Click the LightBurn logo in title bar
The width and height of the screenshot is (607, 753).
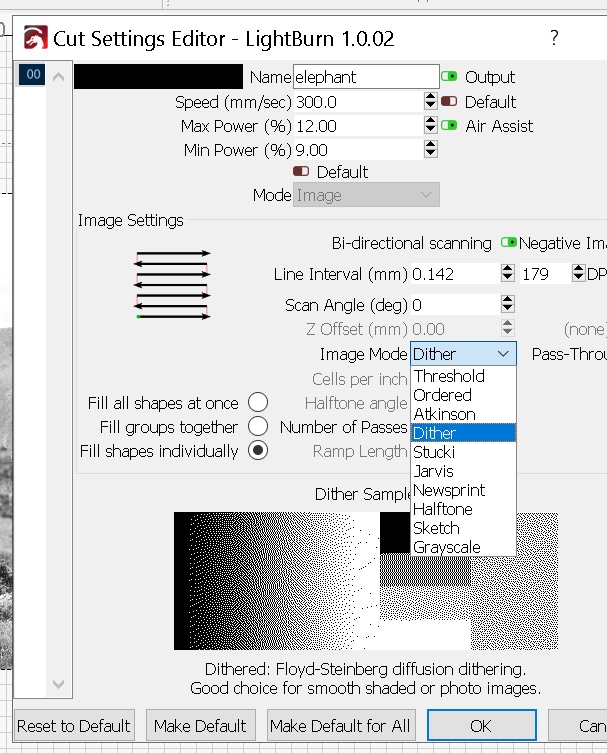tap(36, 37)
